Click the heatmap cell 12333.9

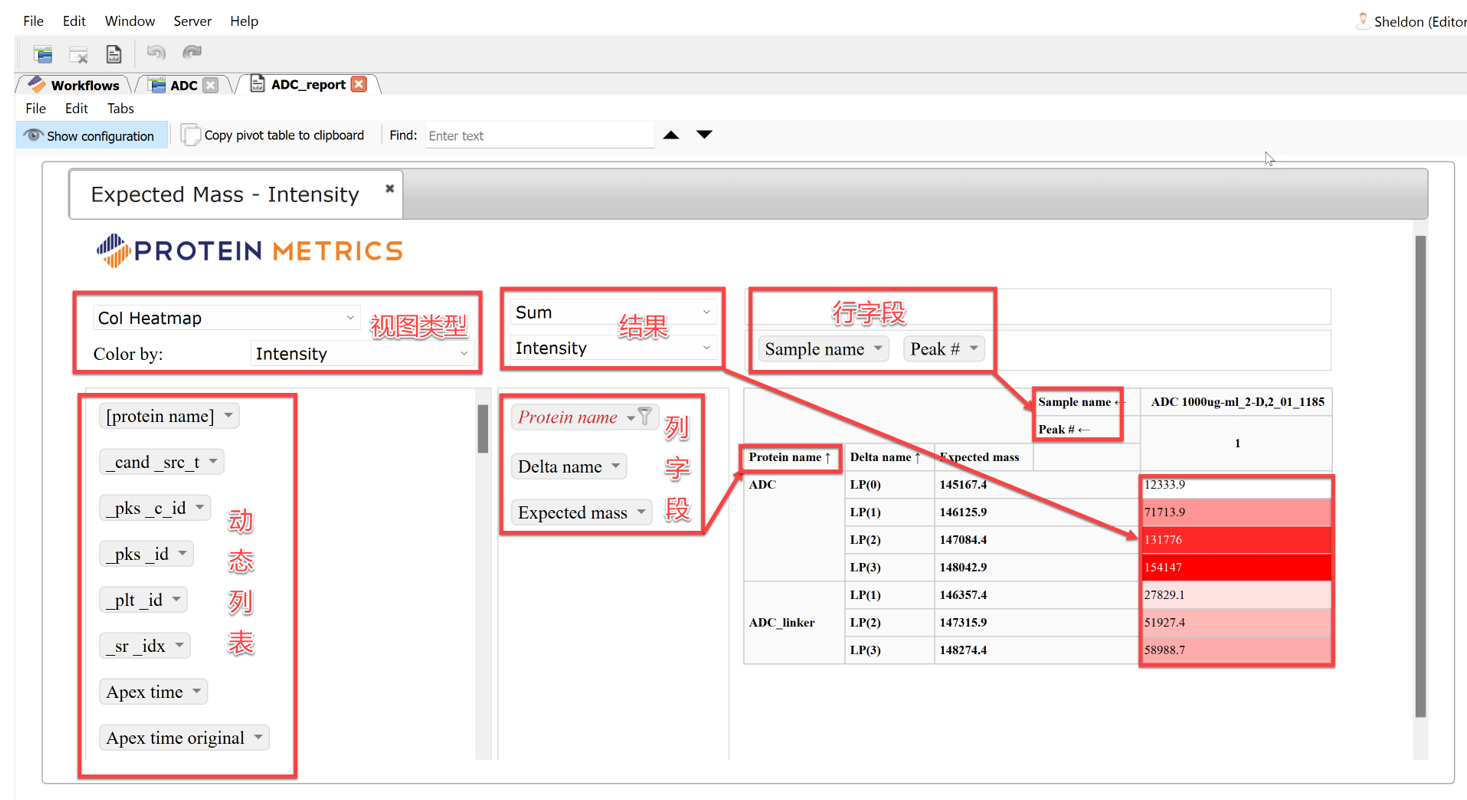click(x=1236, y=485)
